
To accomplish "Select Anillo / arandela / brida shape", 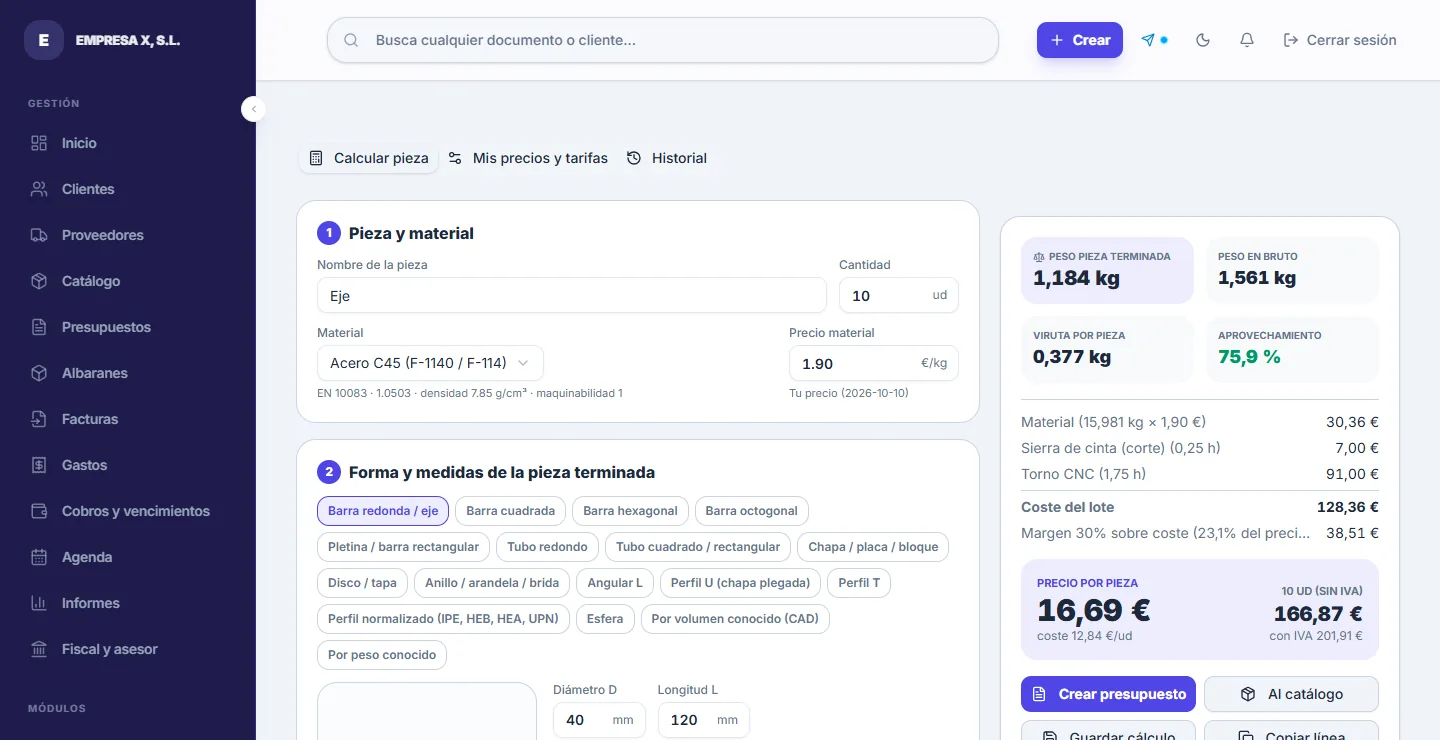I will click(x=492, y=583).
